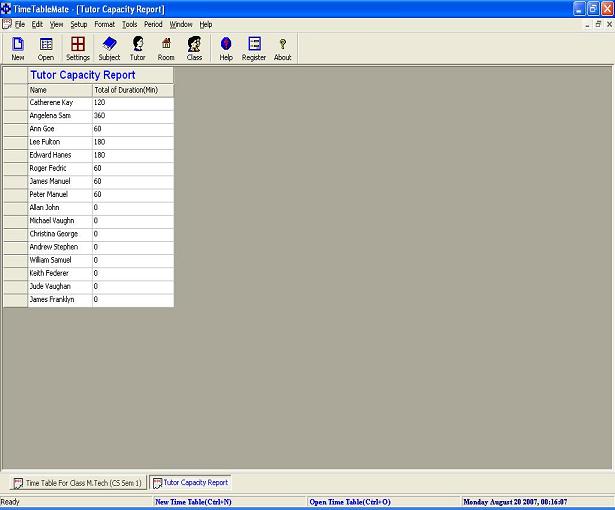Click the Total of Duration(Min) column header
Screen dimensions: 615x510
[132, 90]
